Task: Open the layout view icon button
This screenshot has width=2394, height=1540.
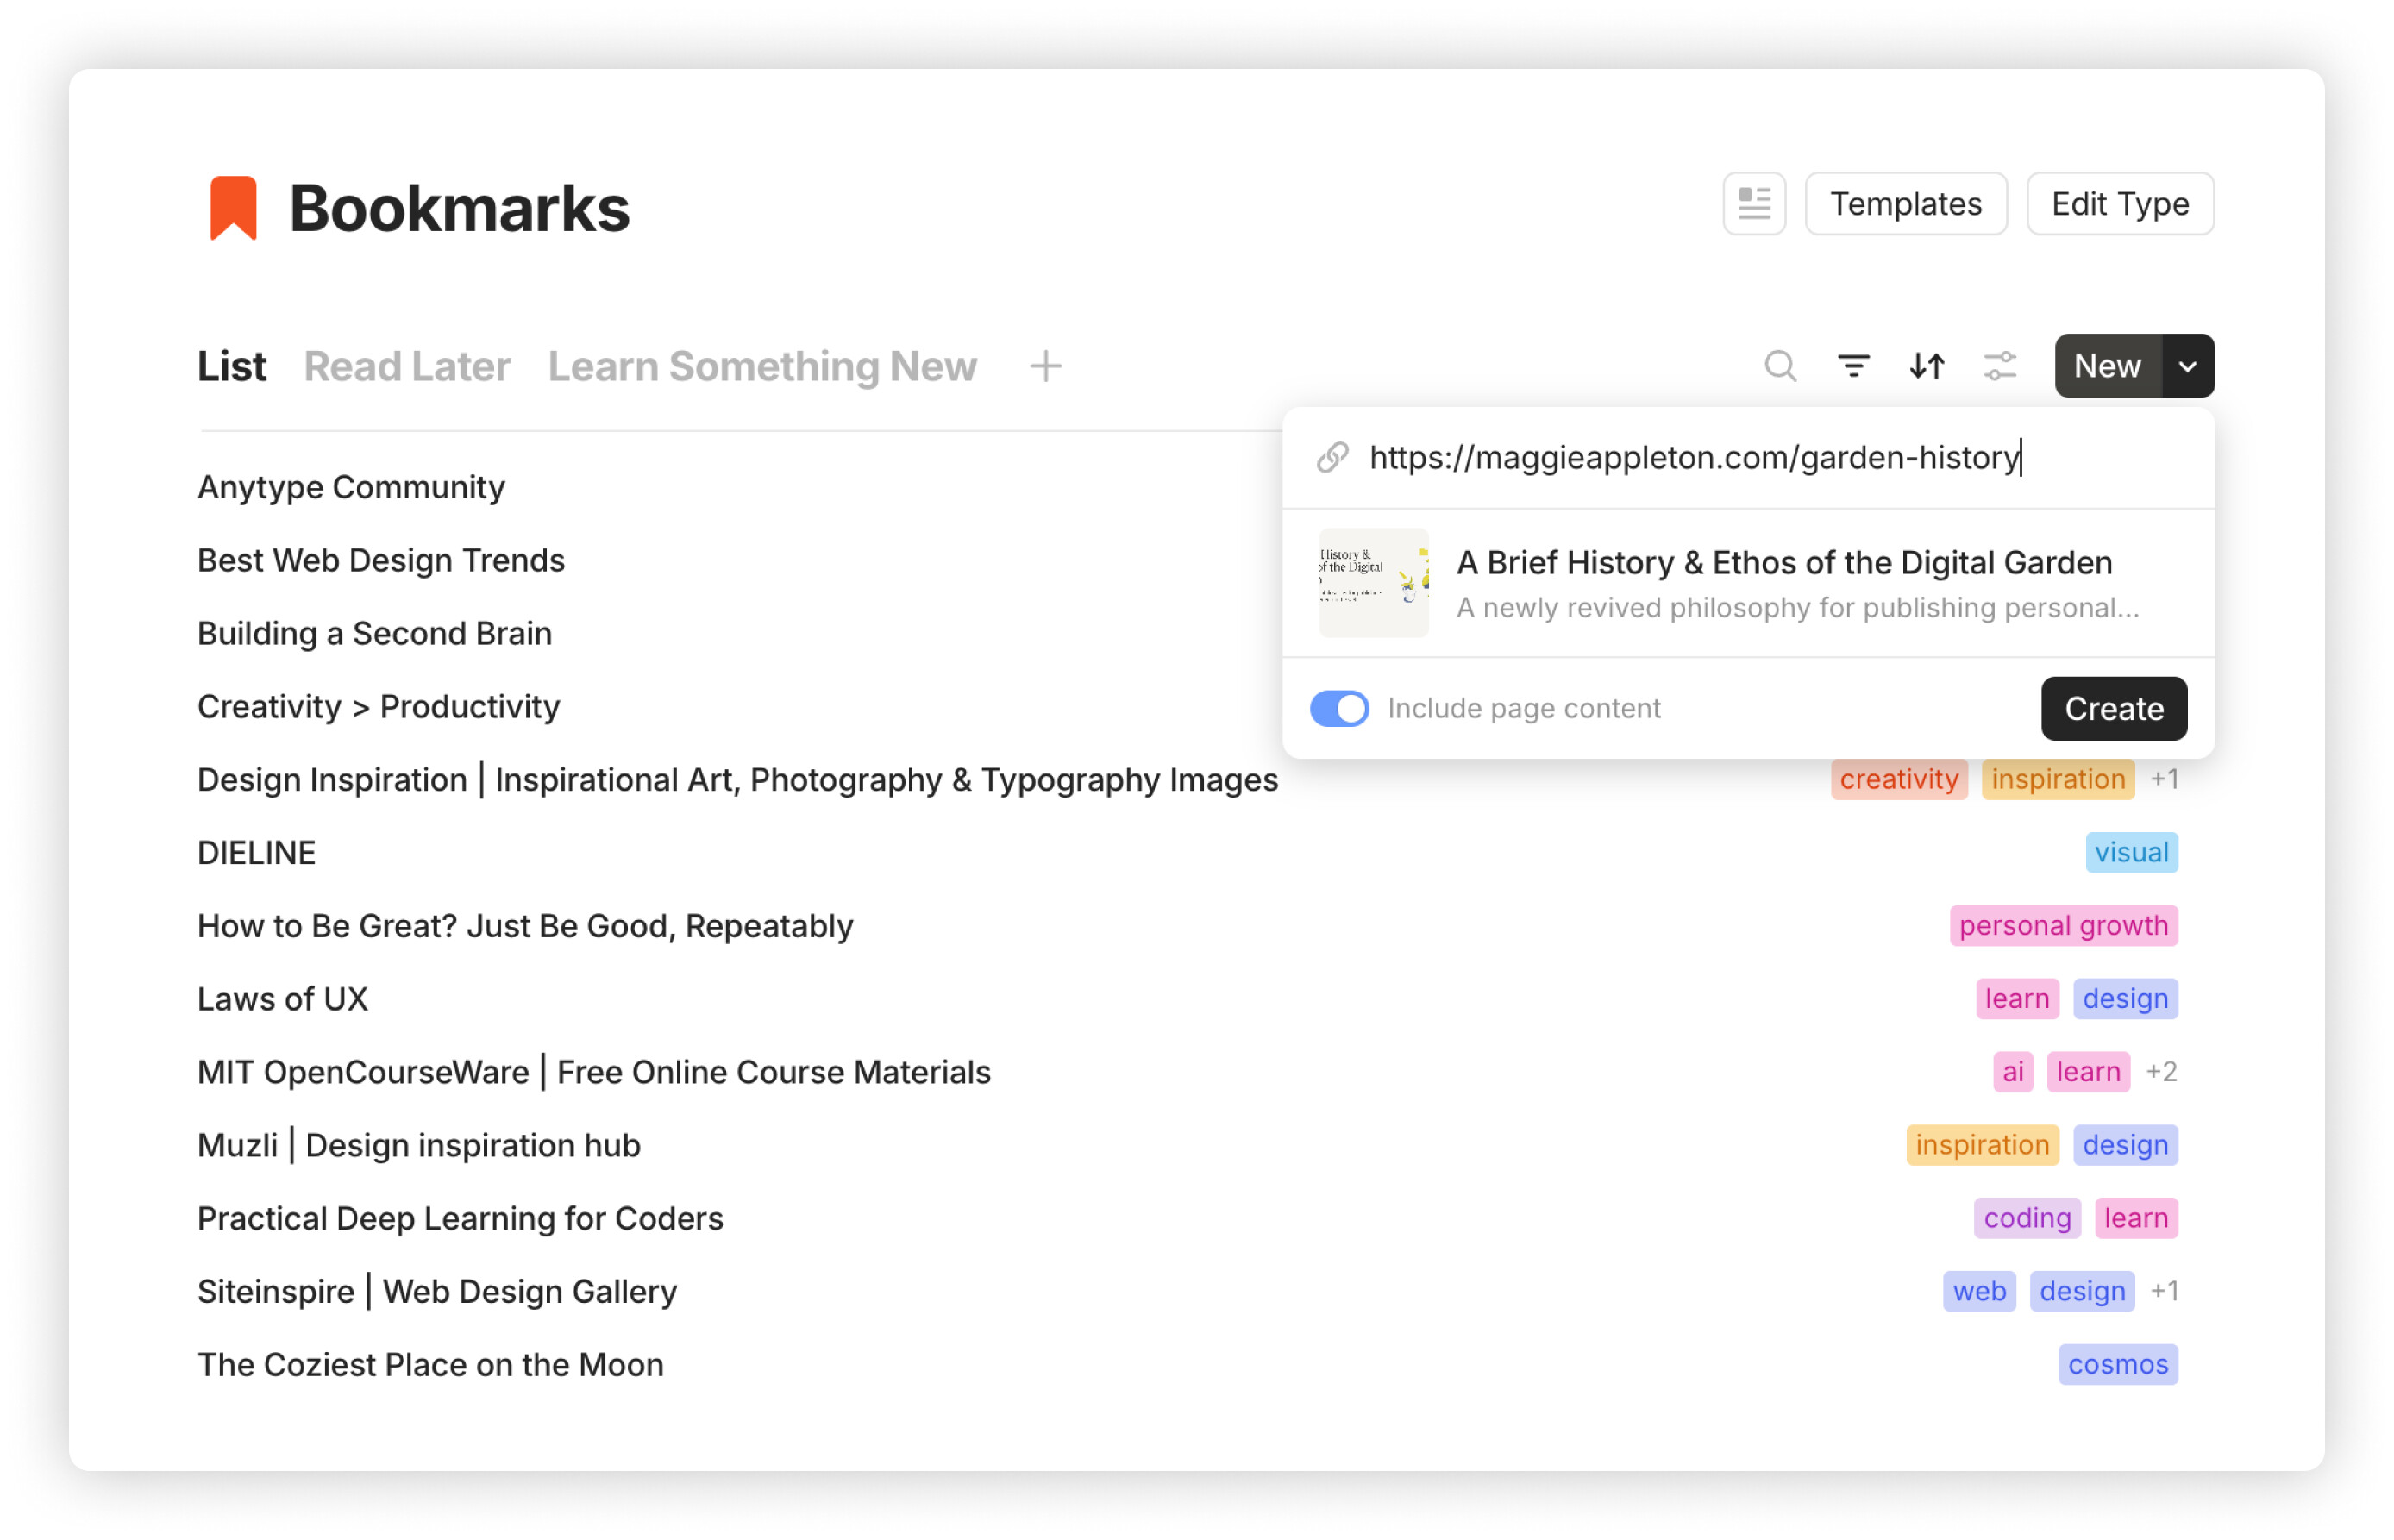Action: point(1753,204)
